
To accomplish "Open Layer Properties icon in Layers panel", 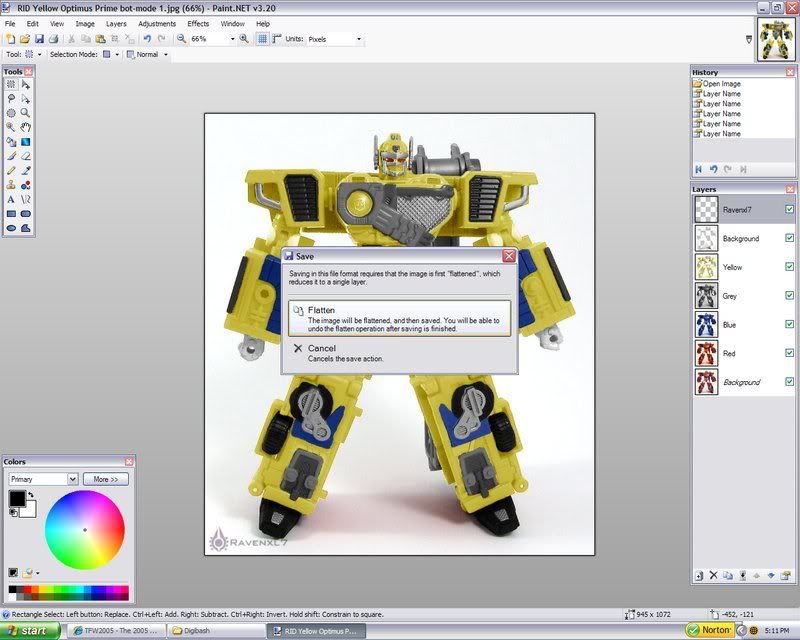I will (786, 575).
